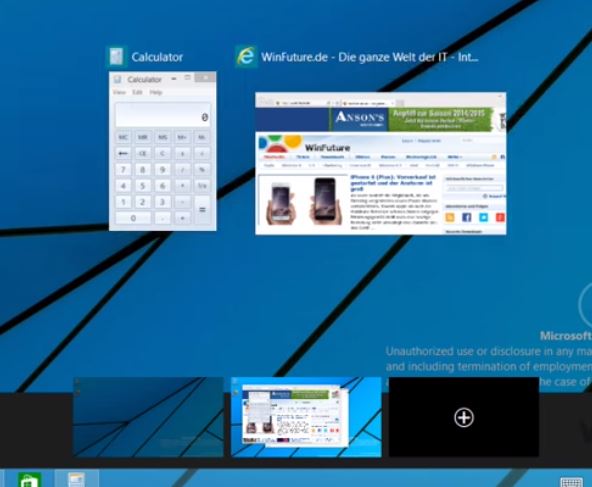Click the address bar in the browser preview
Viewport: 592px width, 487px height.
(303, 102)
